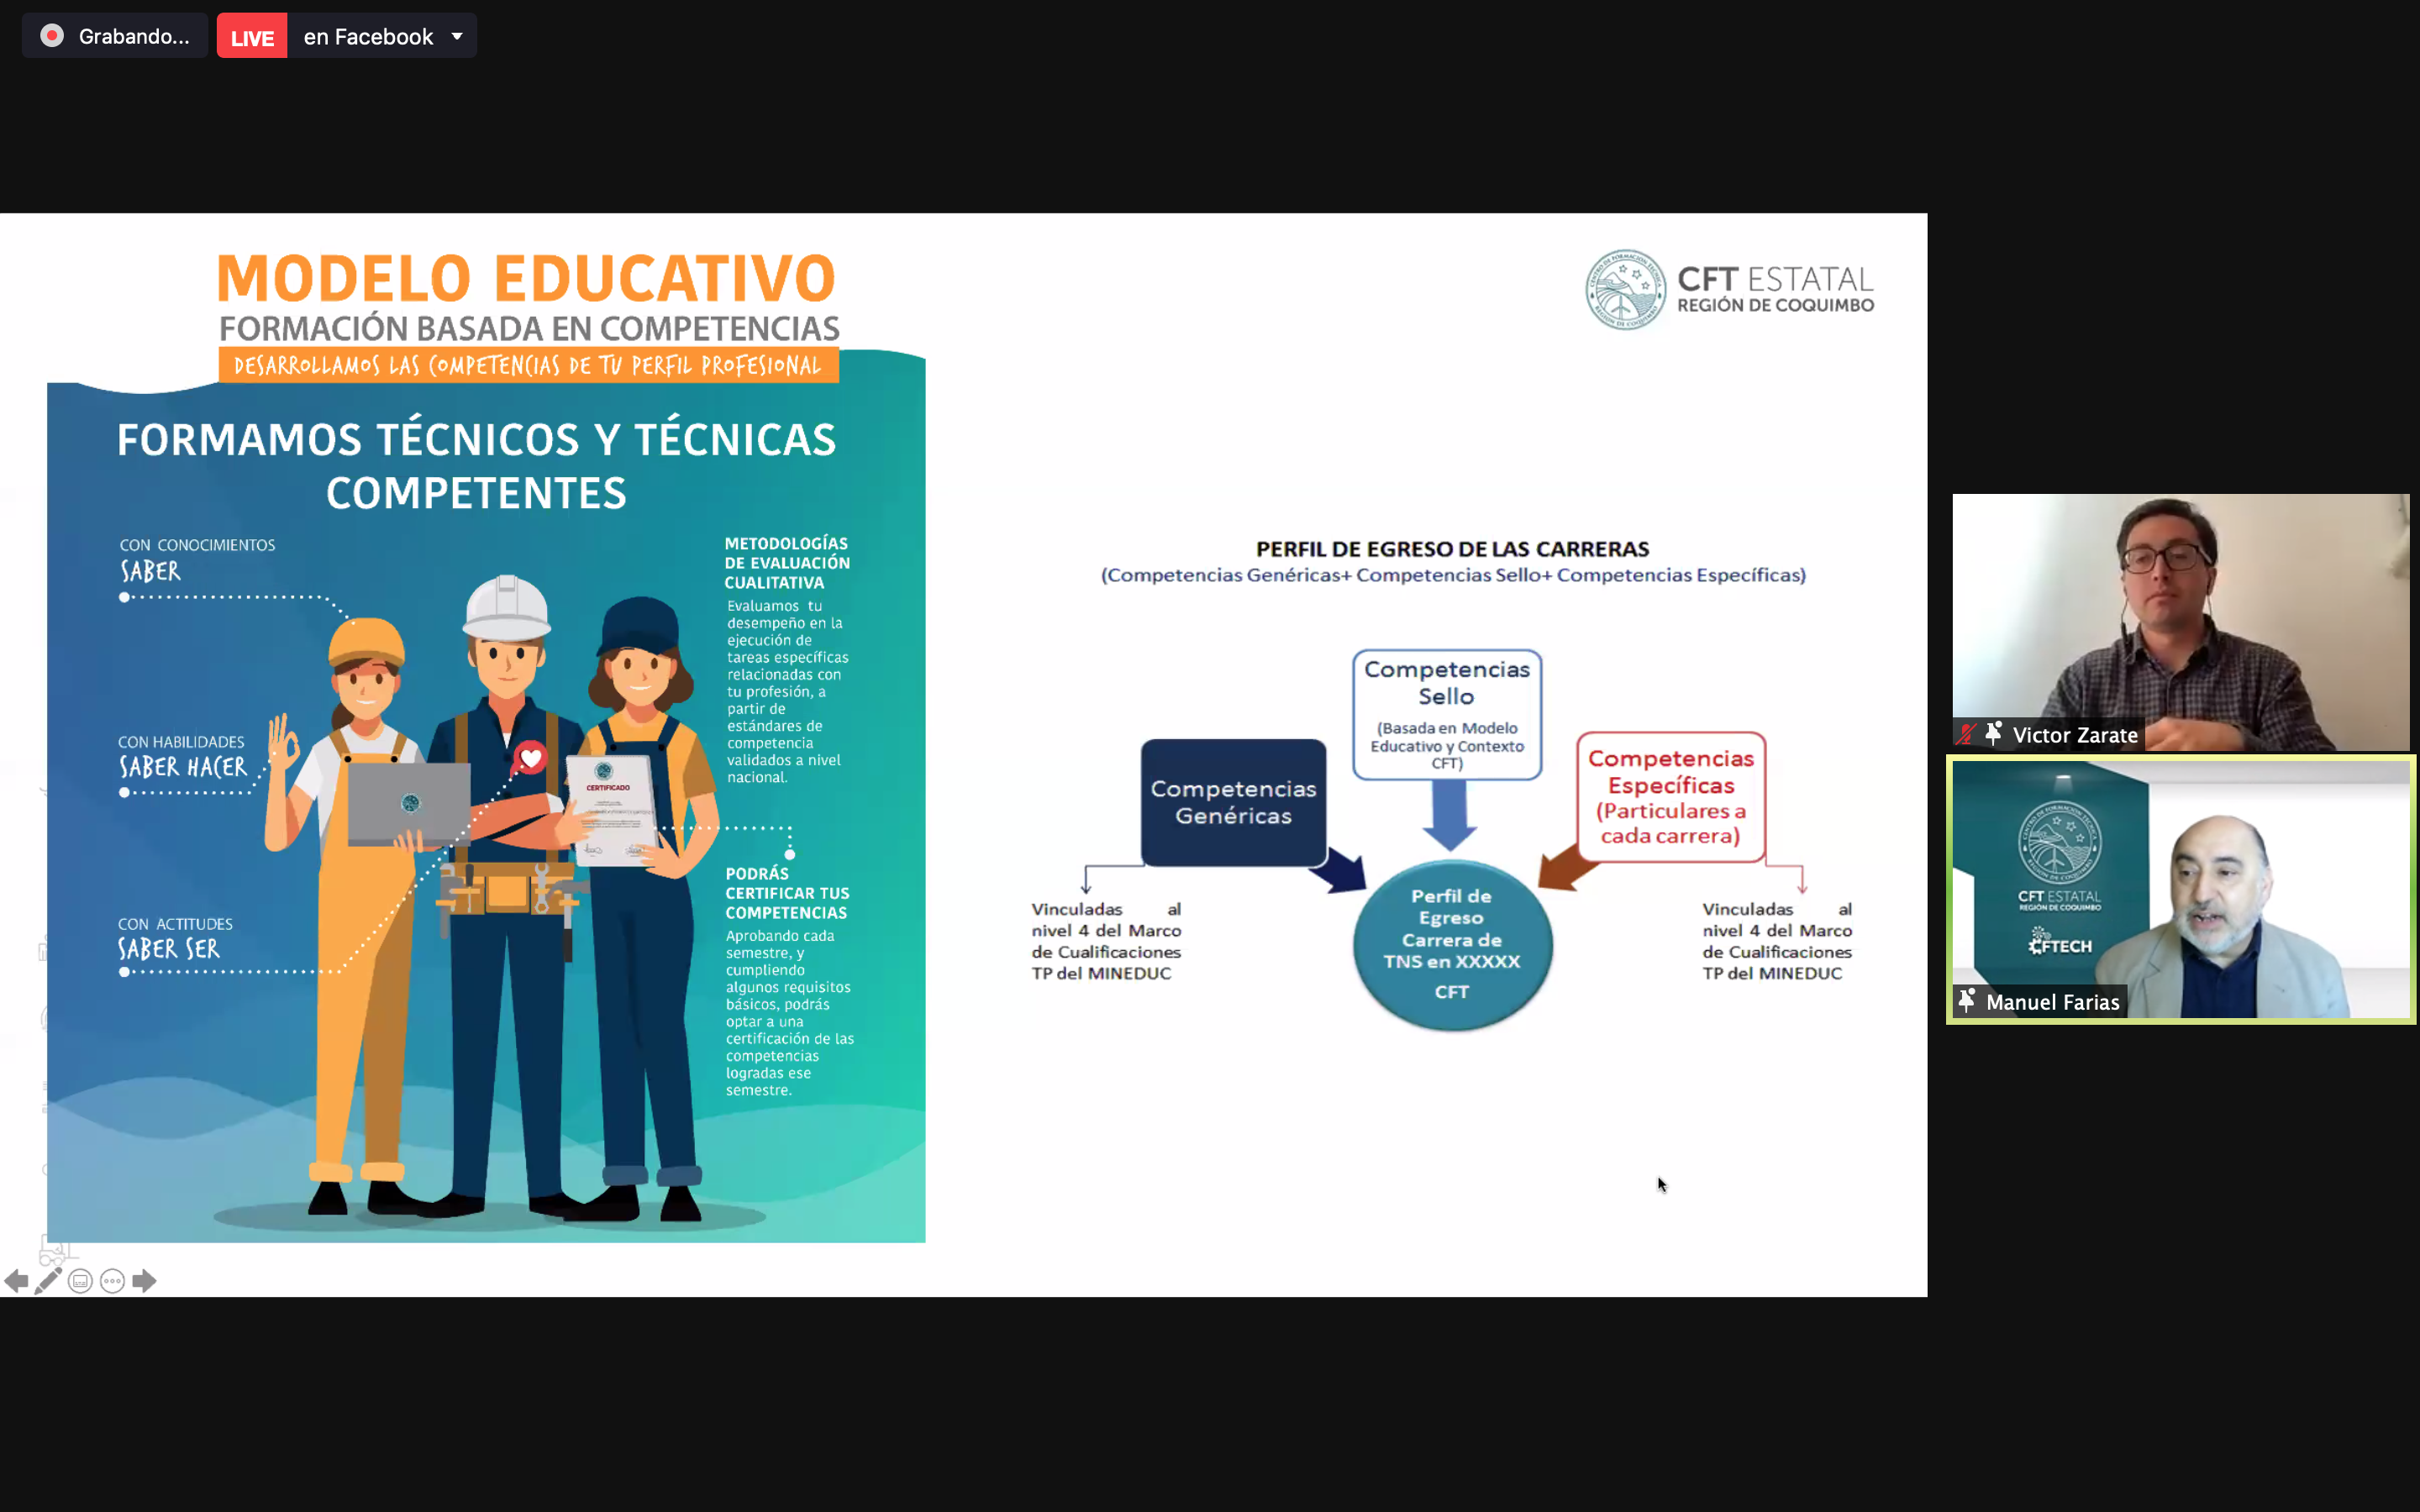Click the Competencias Genéricas dark blue box

pyautogui.click(x=1233, y=802)
